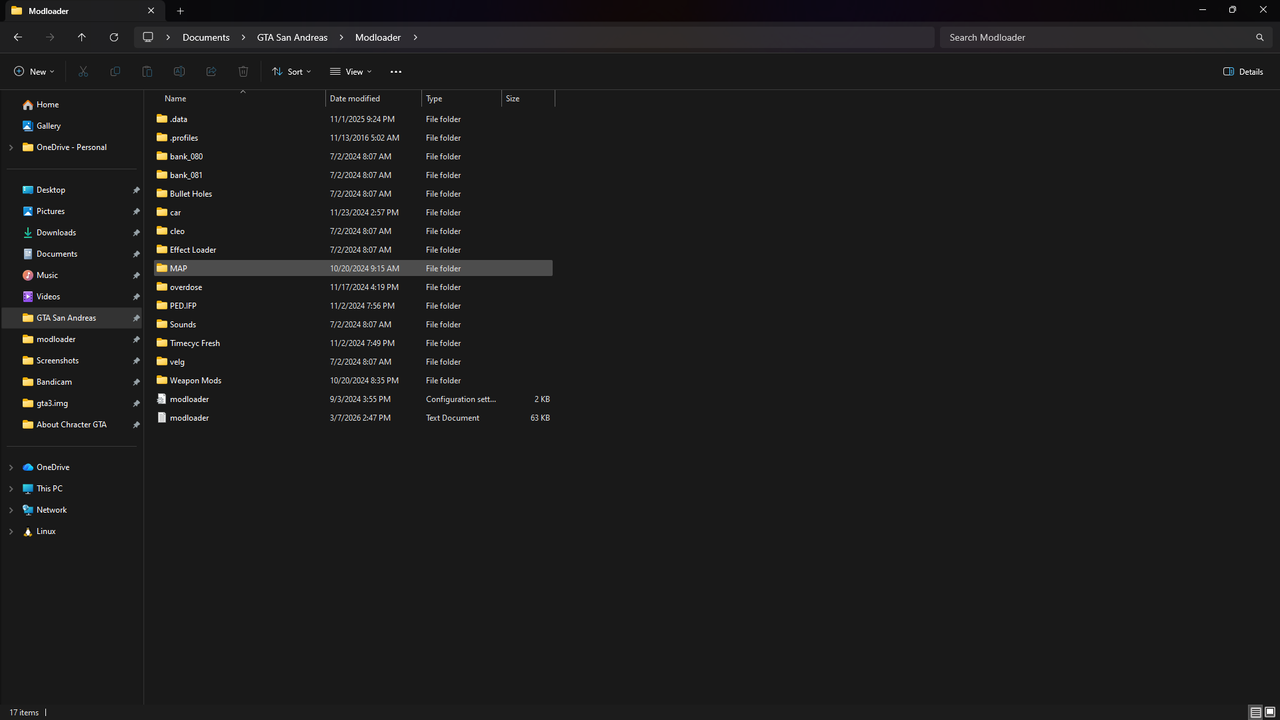Screen dimensions: 1280x720
Task: Go back to the previous folder
Action: (x=18, y=37)
